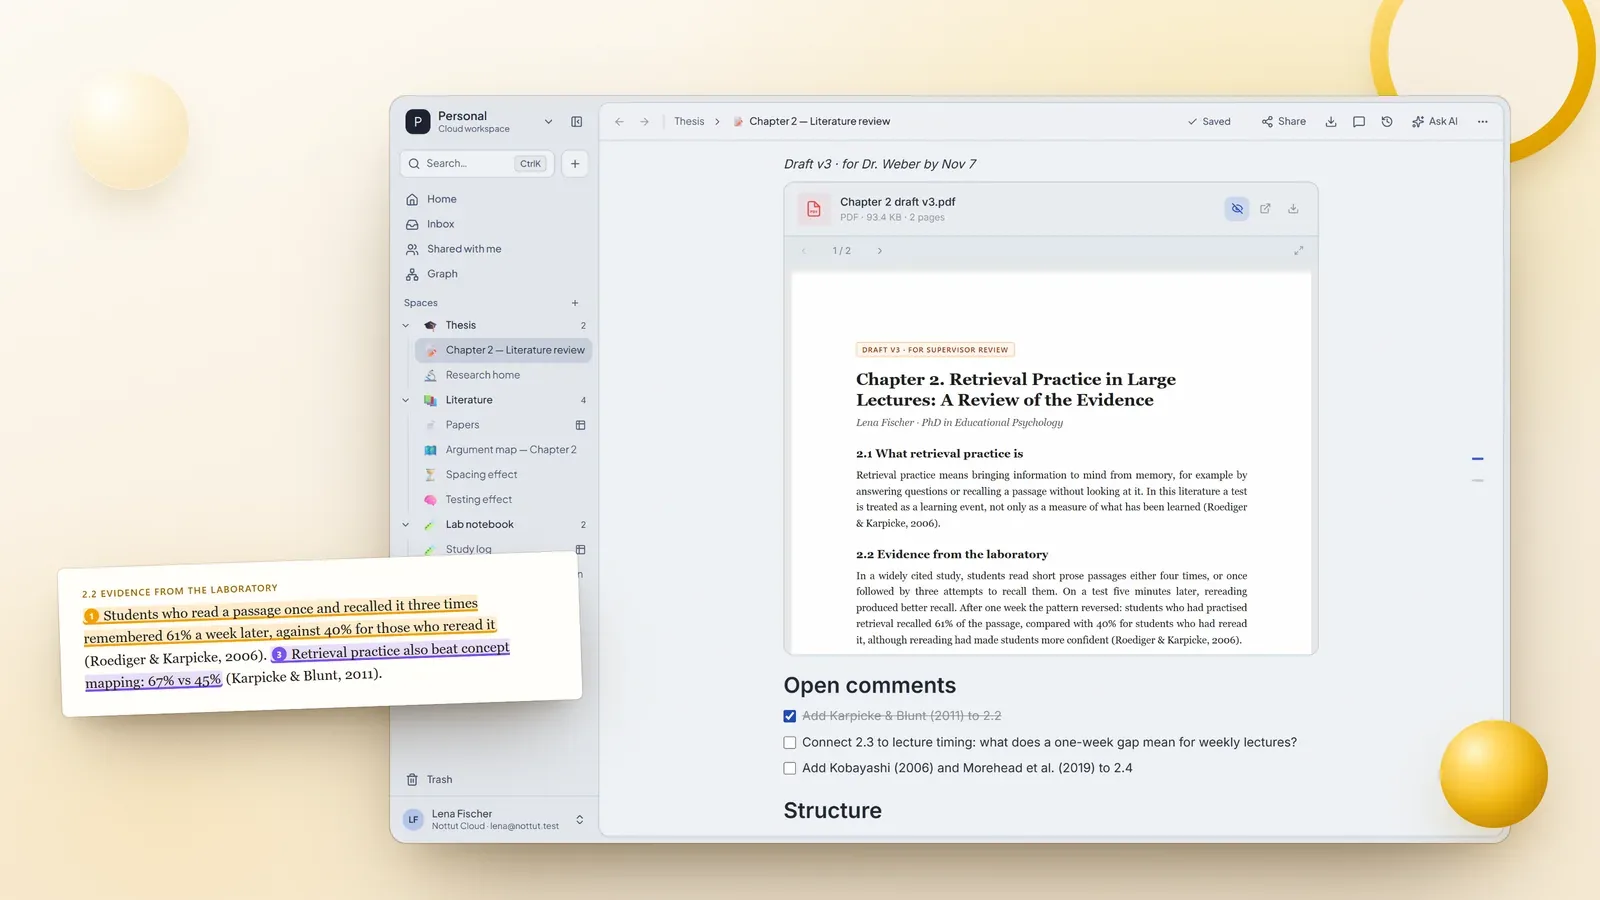Image resolution: width=1600 pixels, height=900 pixels.
Task: Download the page from the top toolbar
Action: [1331, 122]
